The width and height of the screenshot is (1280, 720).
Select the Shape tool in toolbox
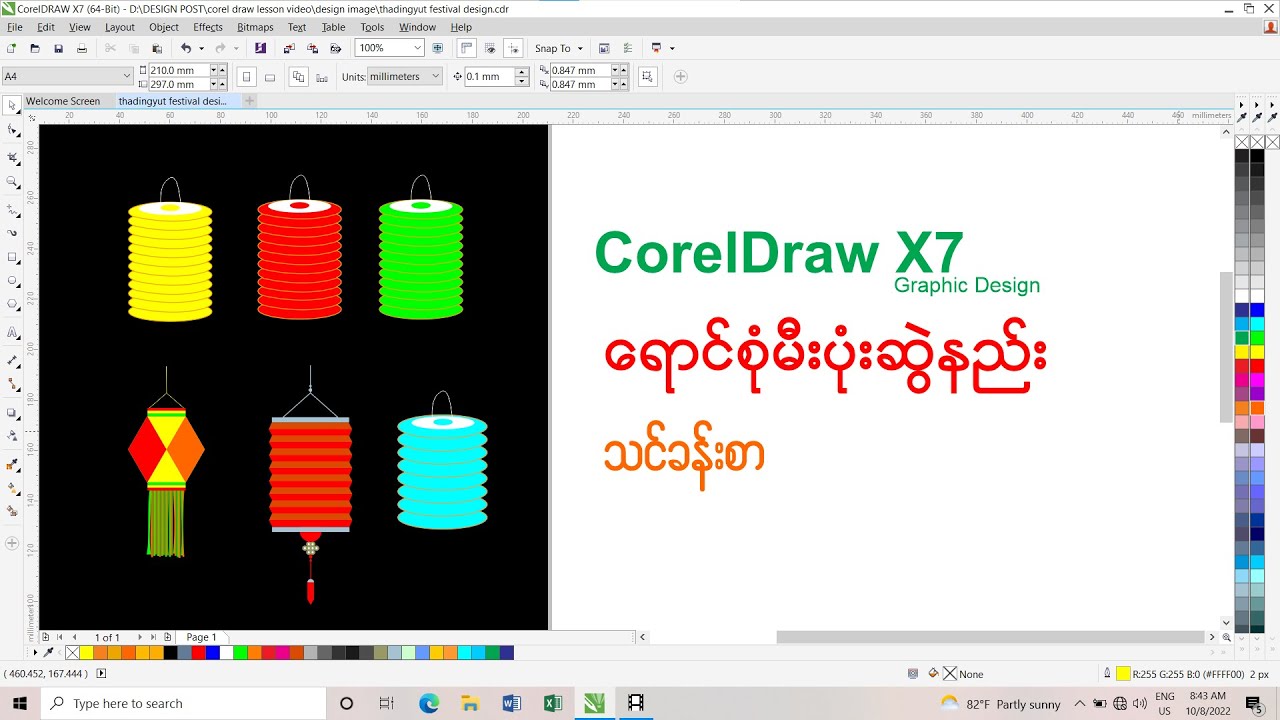coord(12,130)
